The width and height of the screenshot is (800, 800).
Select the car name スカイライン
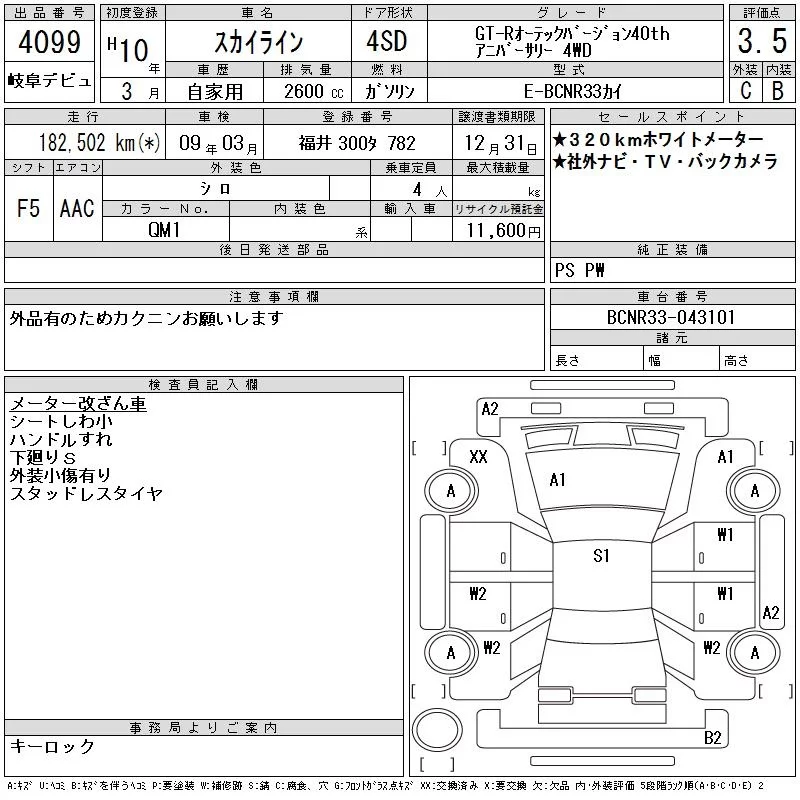pyautogui.click(x=259, y=42)
